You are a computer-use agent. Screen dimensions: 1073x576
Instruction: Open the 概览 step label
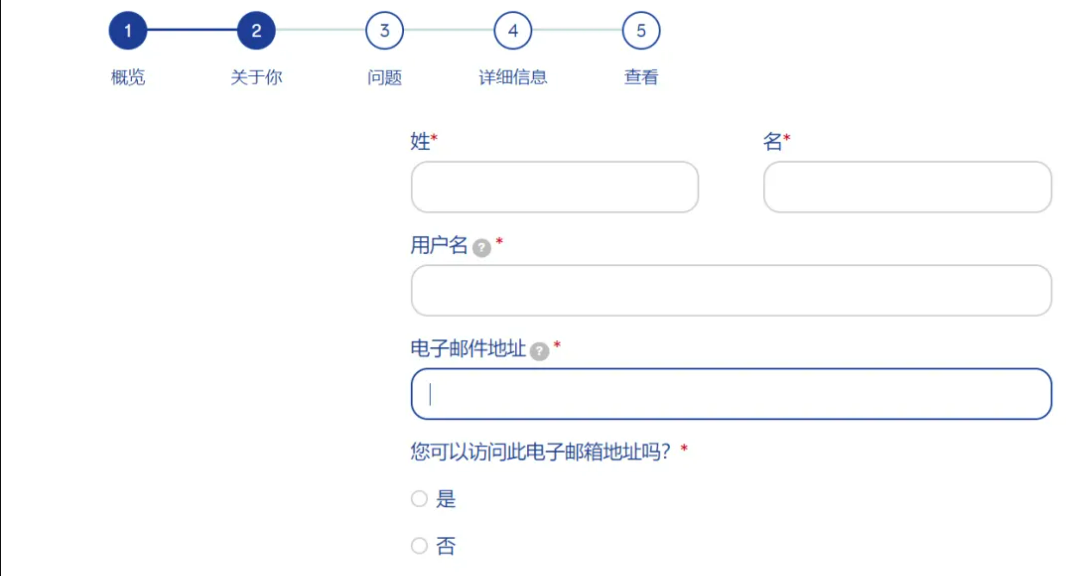point(128,77)
